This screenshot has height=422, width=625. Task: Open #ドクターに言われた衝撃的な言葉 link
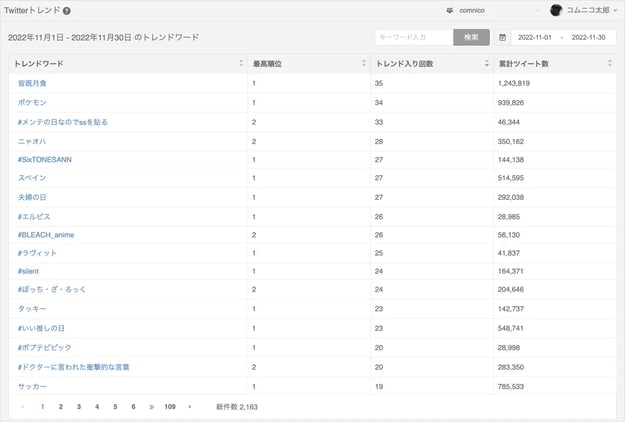tap(73, 367)
